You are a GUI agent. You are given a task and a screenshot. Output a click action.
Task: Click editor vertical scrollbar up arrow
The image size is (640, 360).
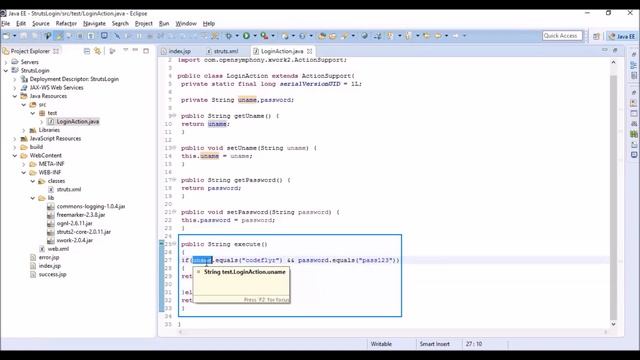pos(613,62)
